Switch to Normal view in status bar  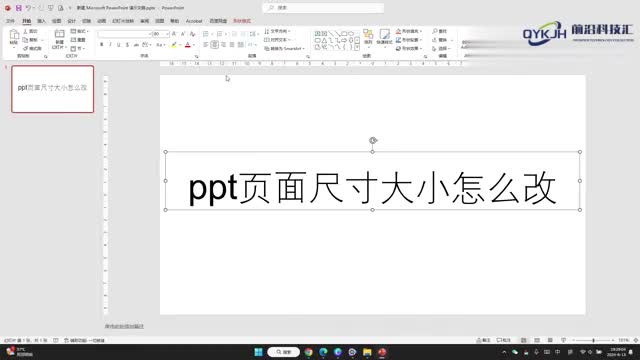click(524, 340)
